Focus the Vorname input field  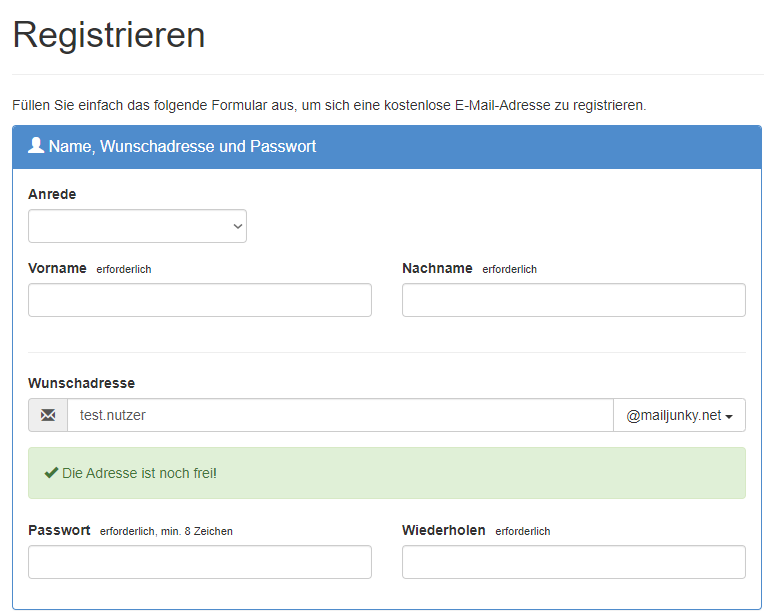(200, 300)
